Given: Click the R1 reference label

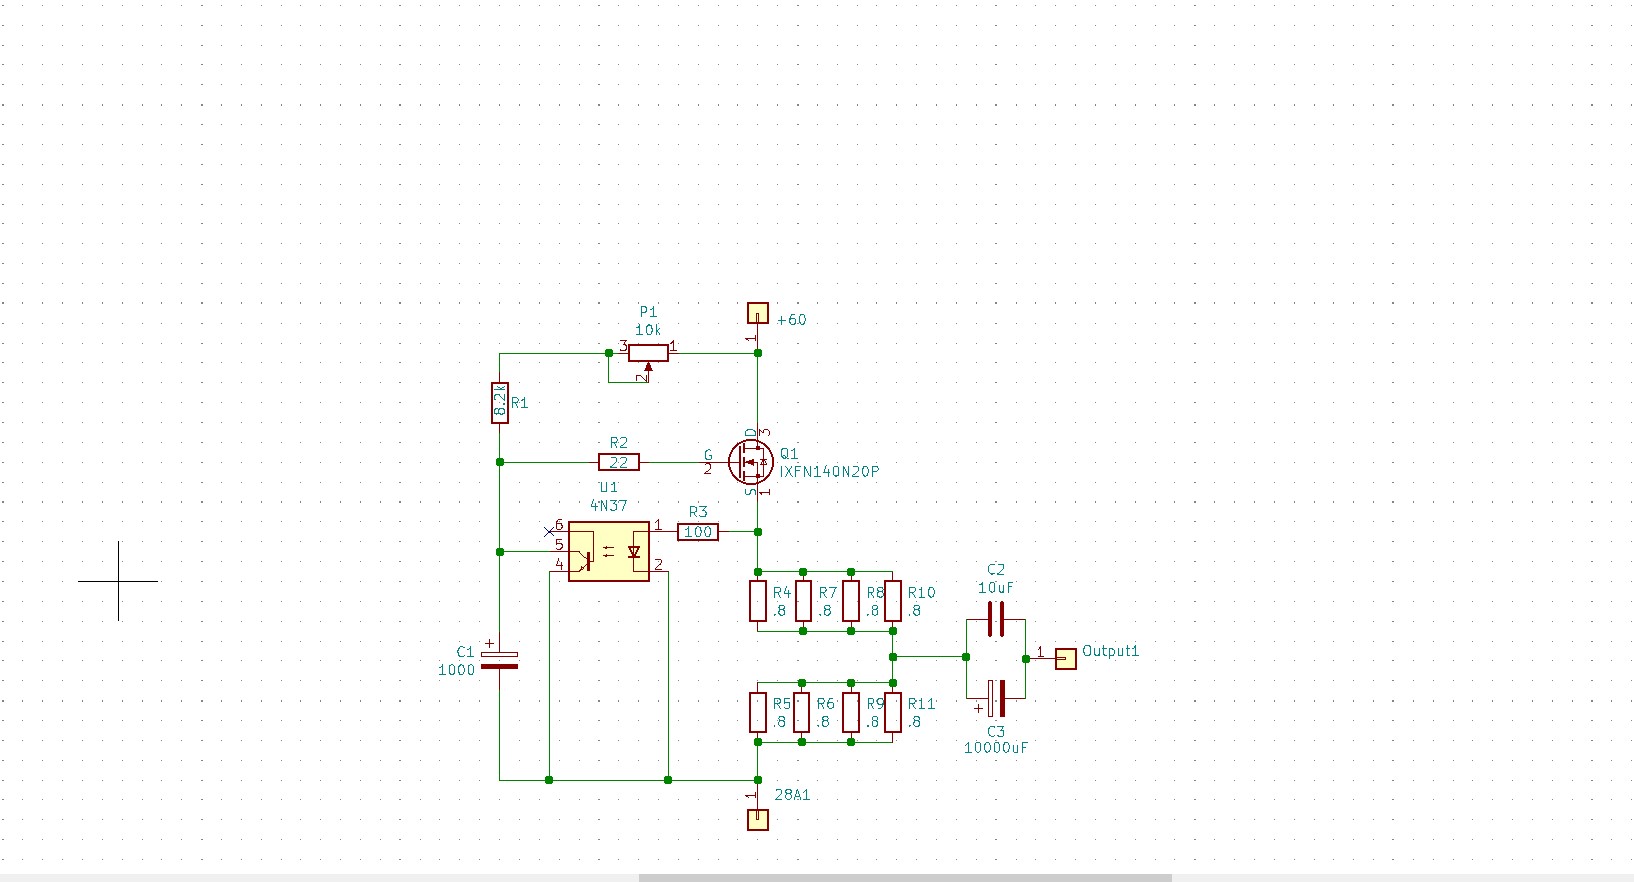Looking at the screenshot, I should point(519,403).
